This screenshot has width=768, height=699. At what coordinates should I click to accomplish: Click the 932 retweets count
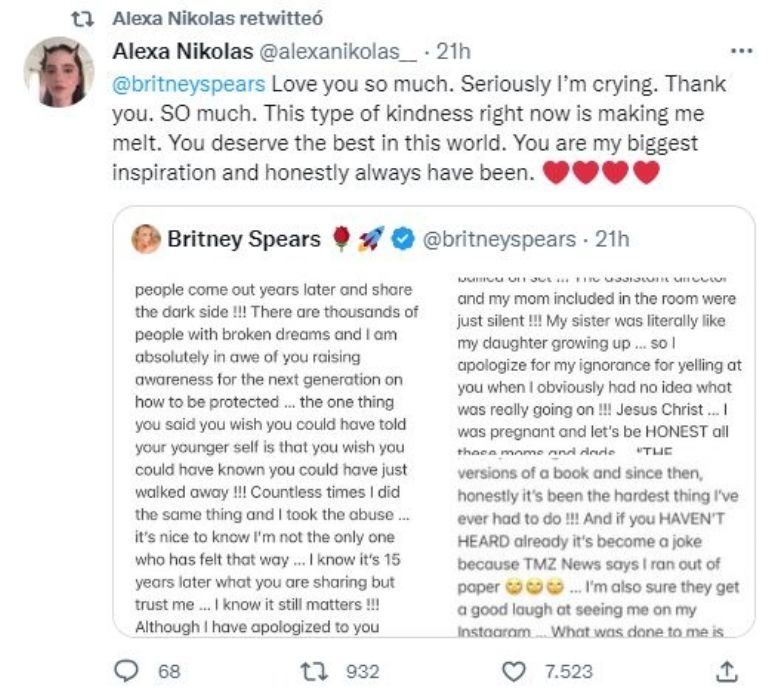pos(362,672)
